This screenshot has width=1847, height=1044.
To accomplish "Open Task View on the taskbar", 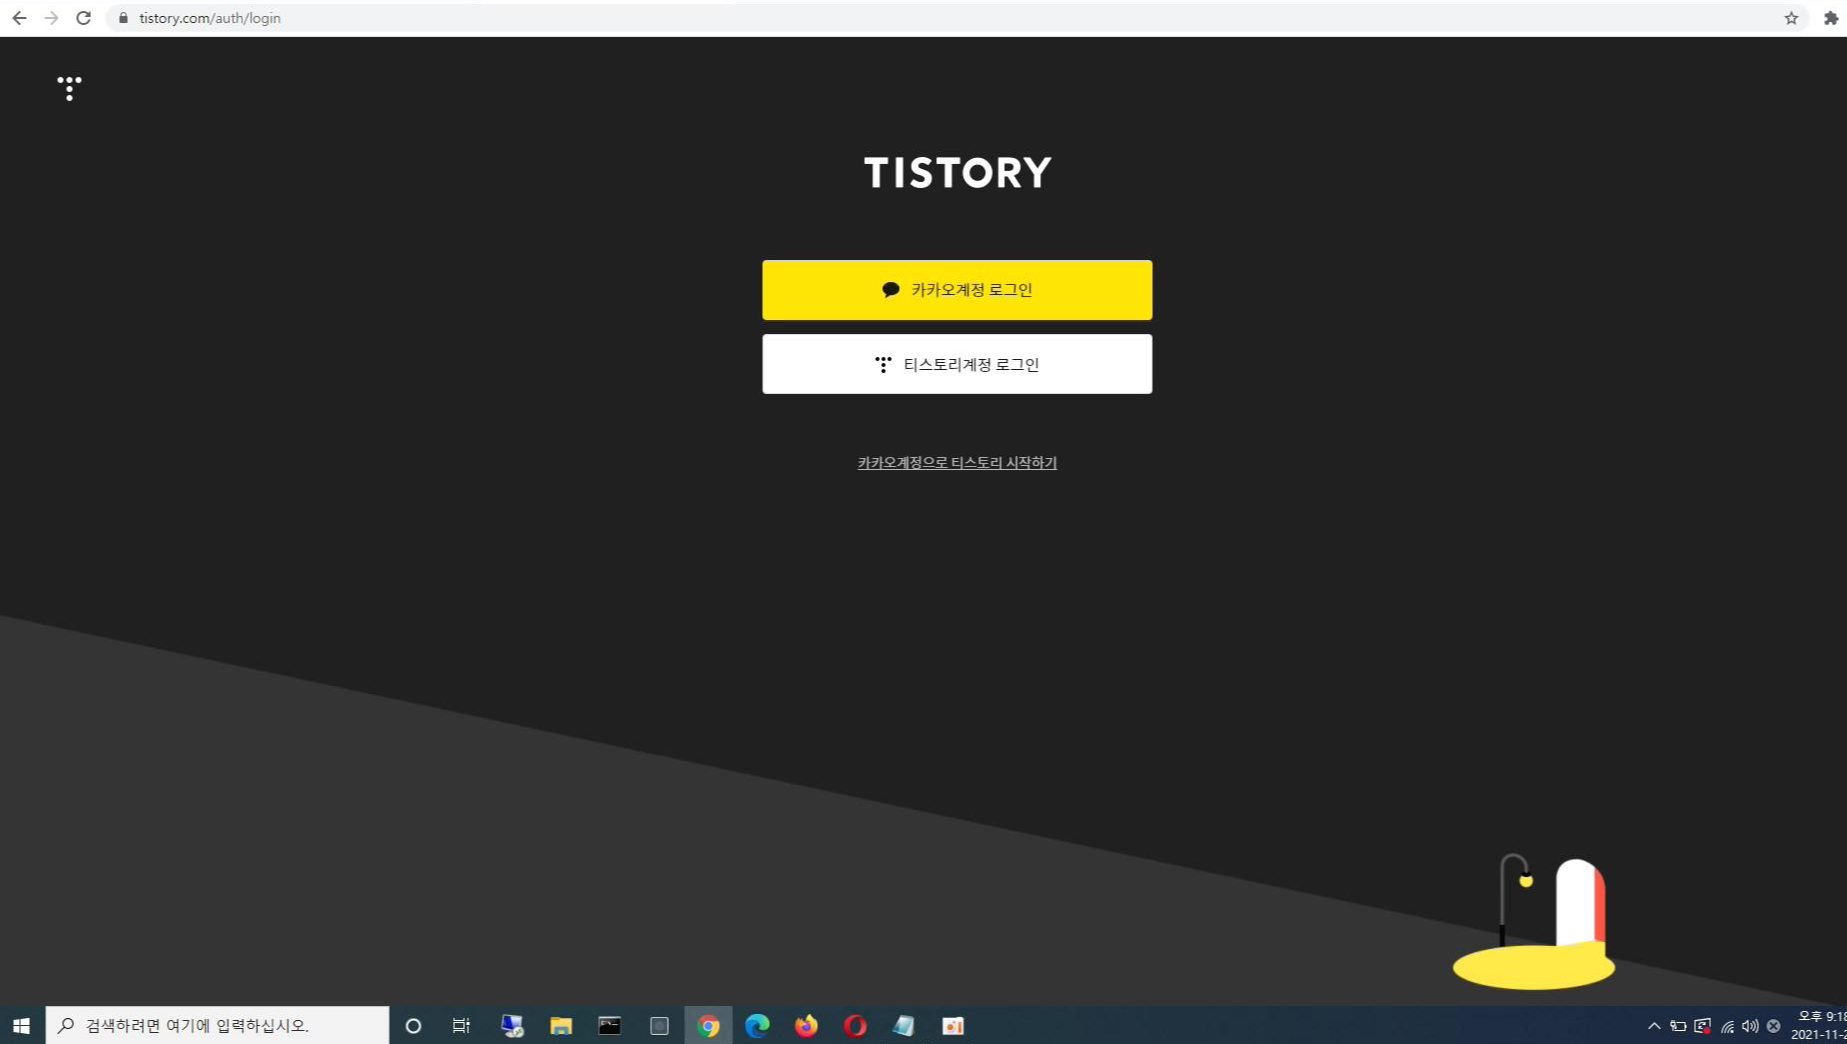I will pos(461,1025).
